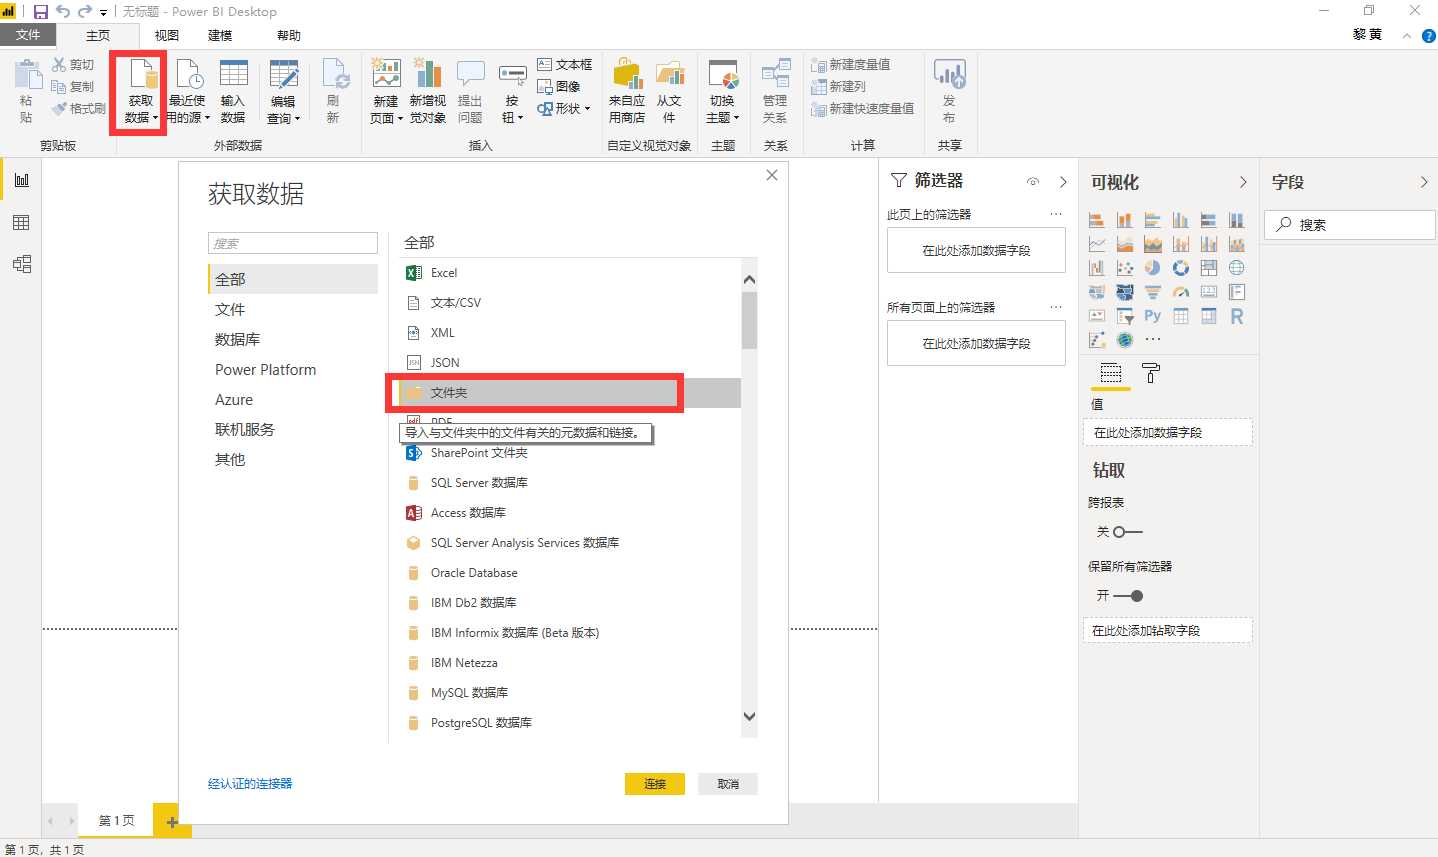Select the donut chart visual
The image size is (1438, 857).
(x=1181, y=267)
